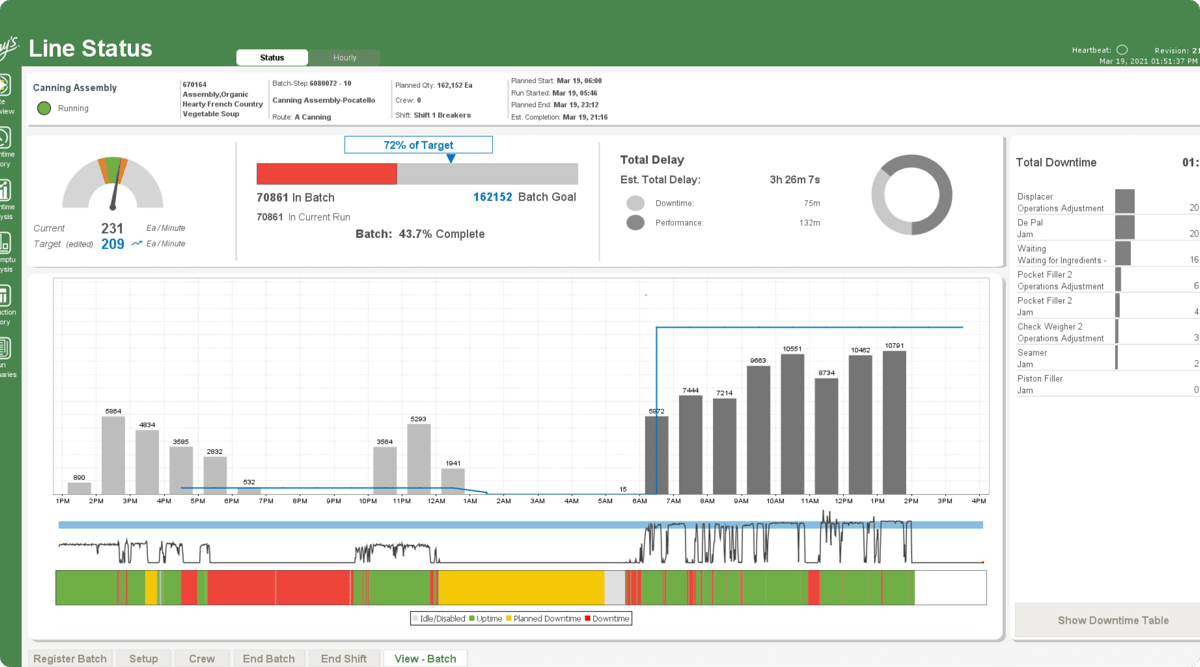Click the Idle/Disabled legend swatch
The image size is (1200, 667).
(416, 619)
